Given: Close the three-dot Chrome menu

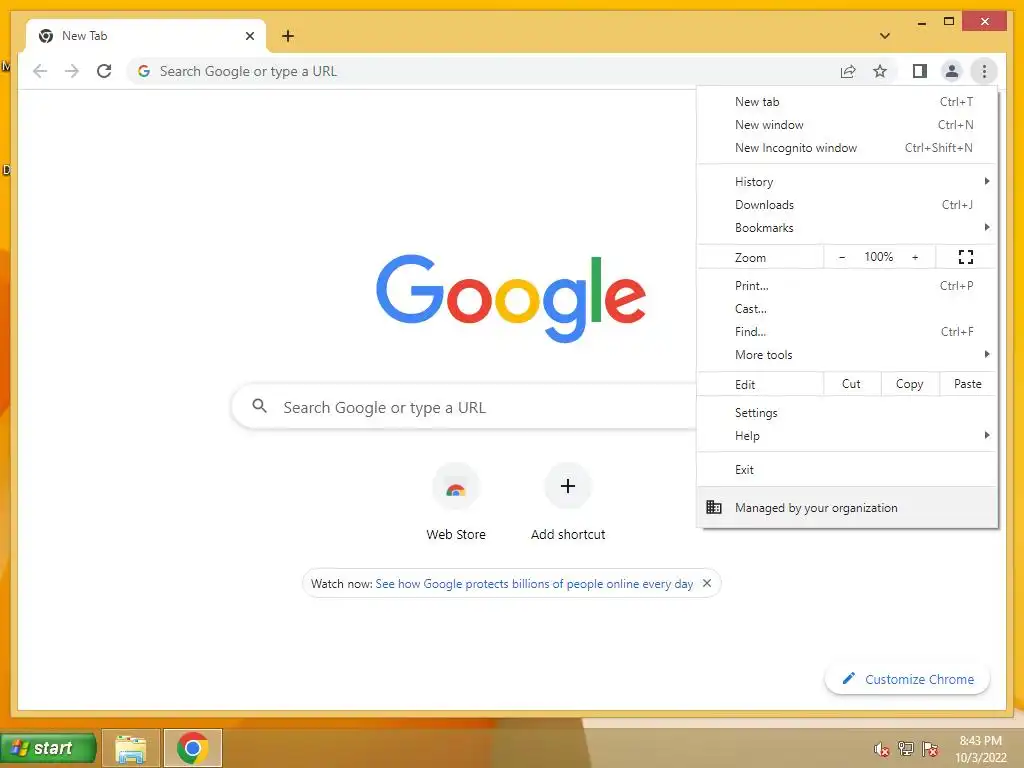Looking at the screenshot, I should pos(984,71).
